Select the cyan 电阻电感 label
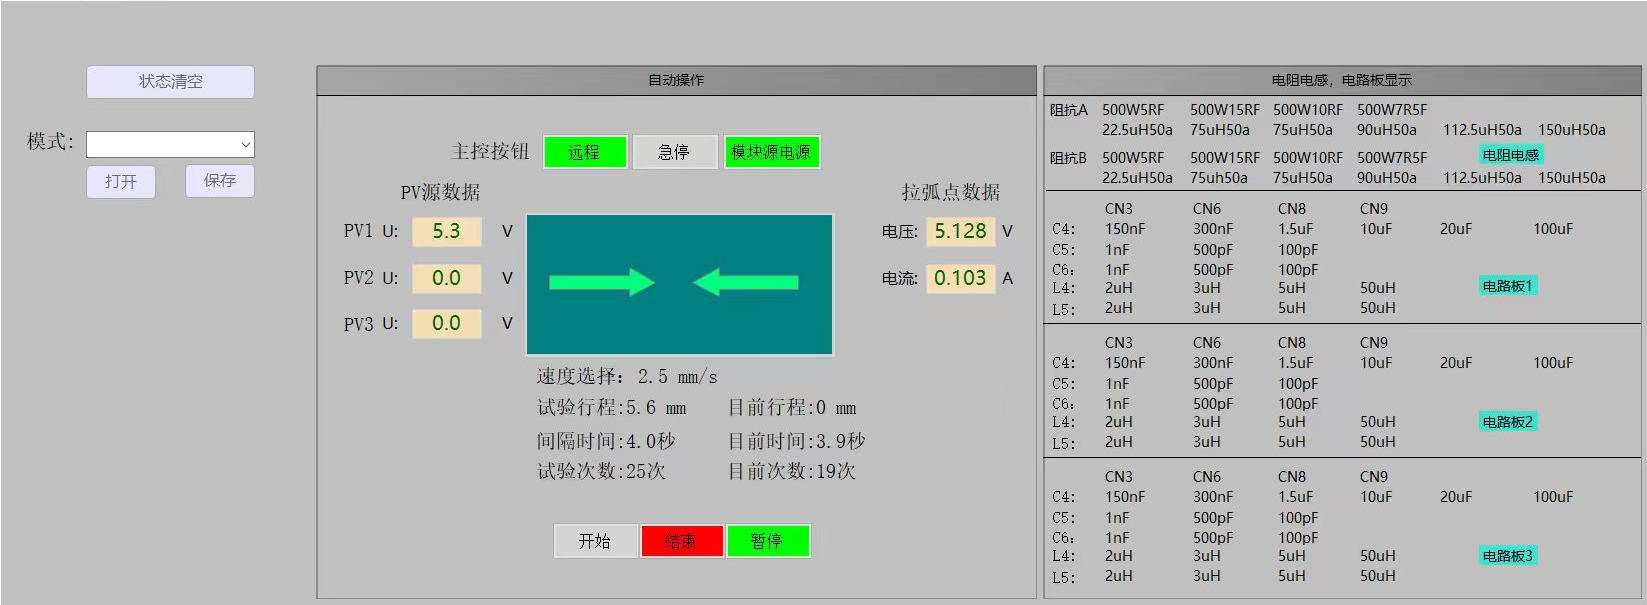 (1510, 155)
